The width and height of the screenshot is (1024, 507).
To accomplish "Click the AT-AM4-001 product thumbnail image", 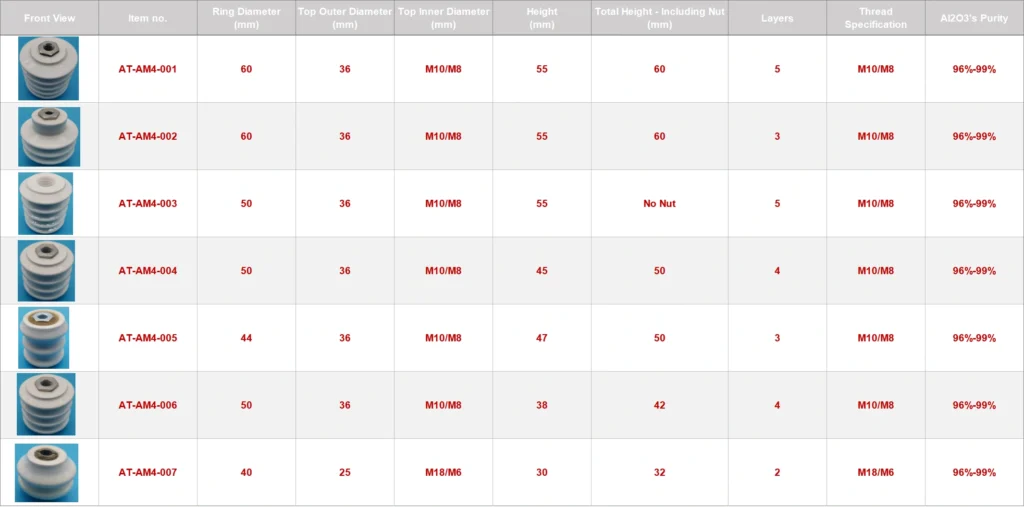I will (x=48, y=68).
